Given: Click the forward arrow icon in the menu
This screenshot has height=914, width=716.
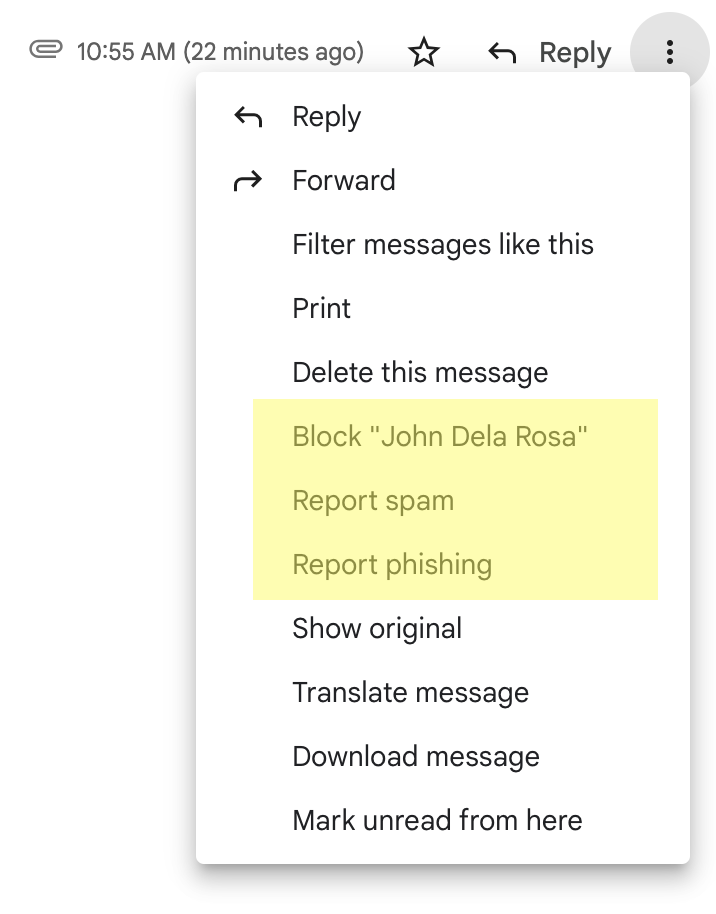Looking at the screenshot, I should pos(248,181).
